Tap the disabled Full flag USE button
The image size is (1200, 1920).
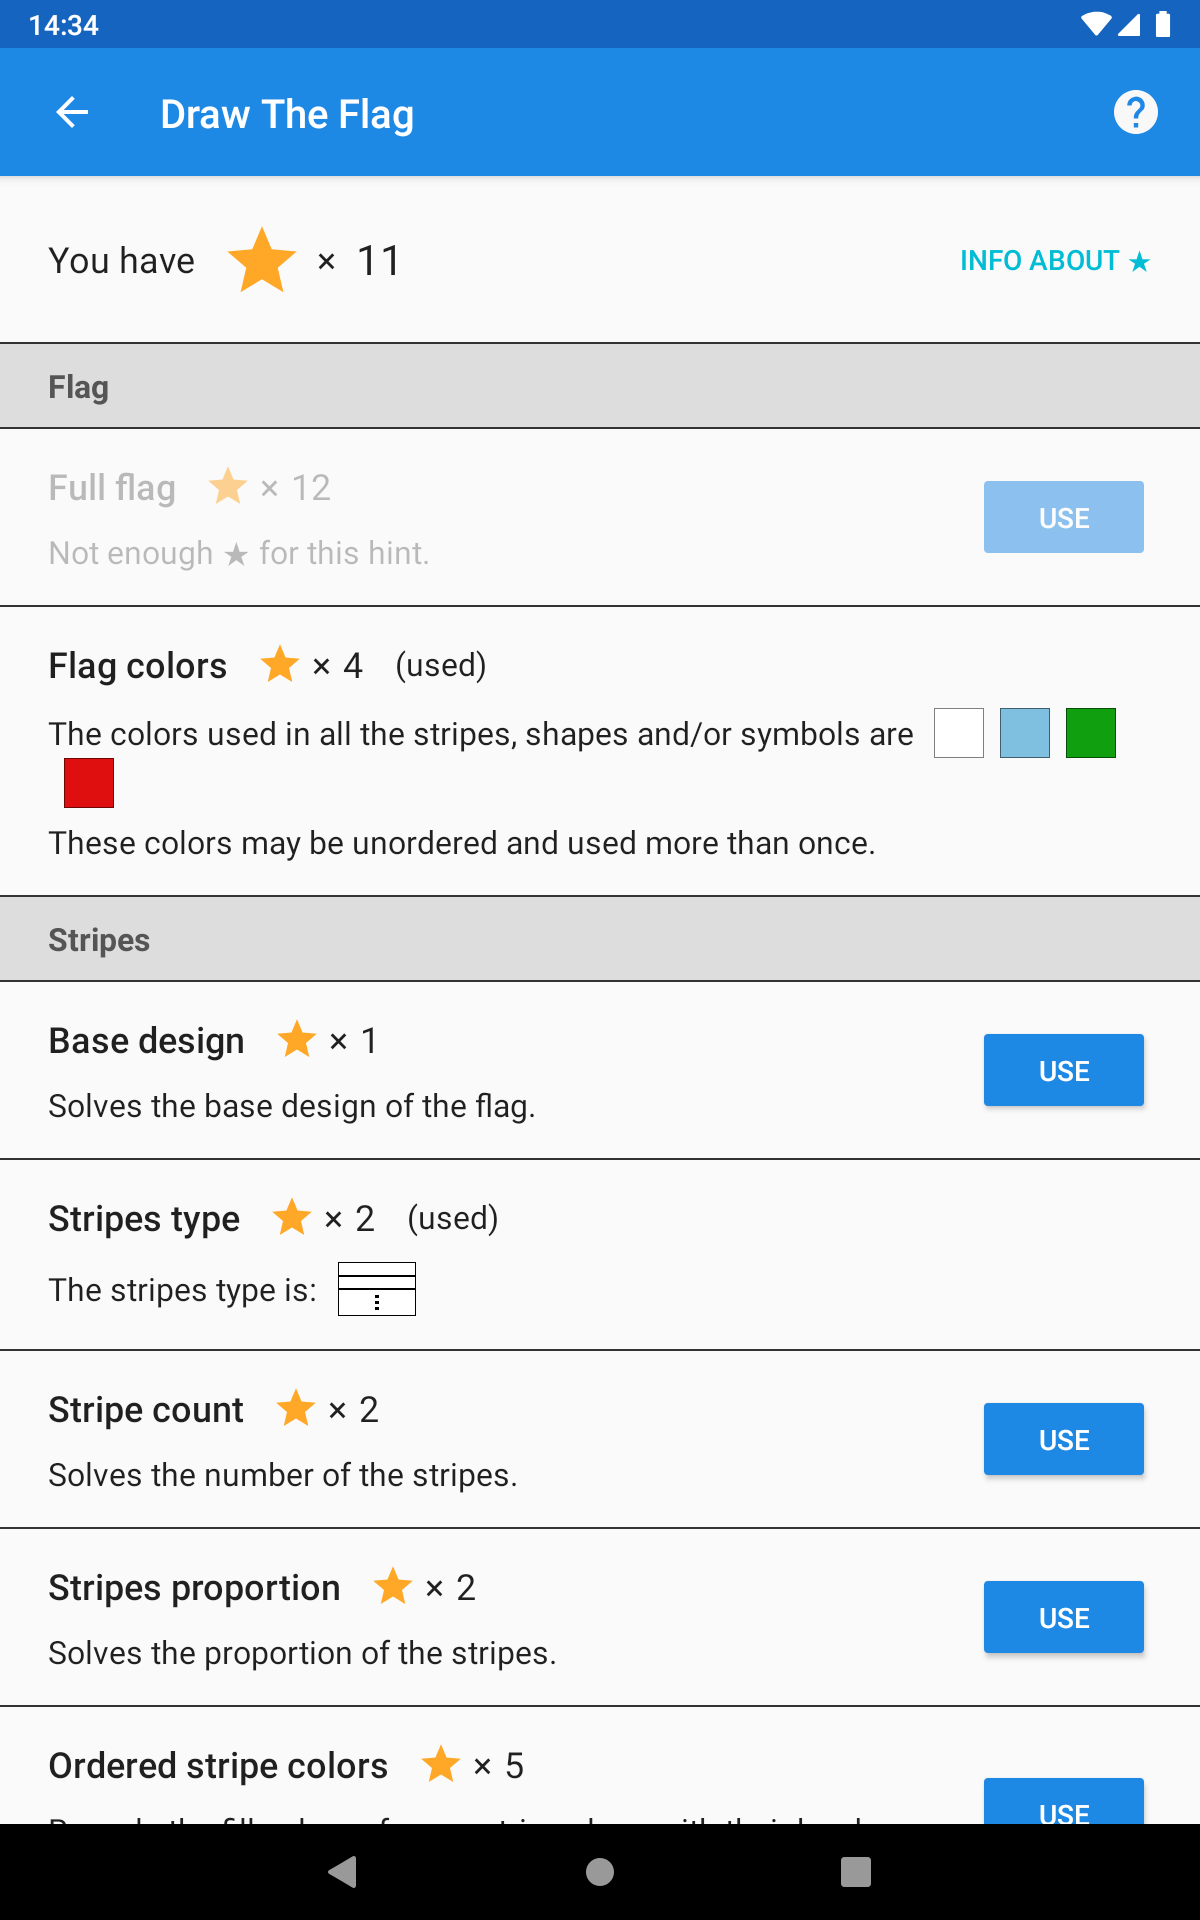point(1064,517)
